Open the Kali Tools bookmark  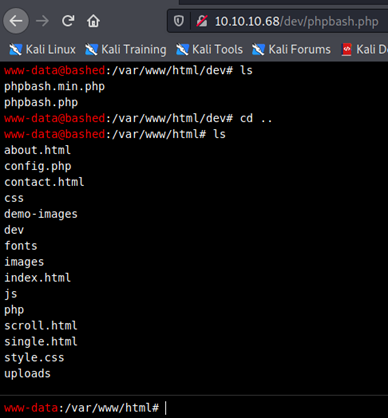pos(209,50)
